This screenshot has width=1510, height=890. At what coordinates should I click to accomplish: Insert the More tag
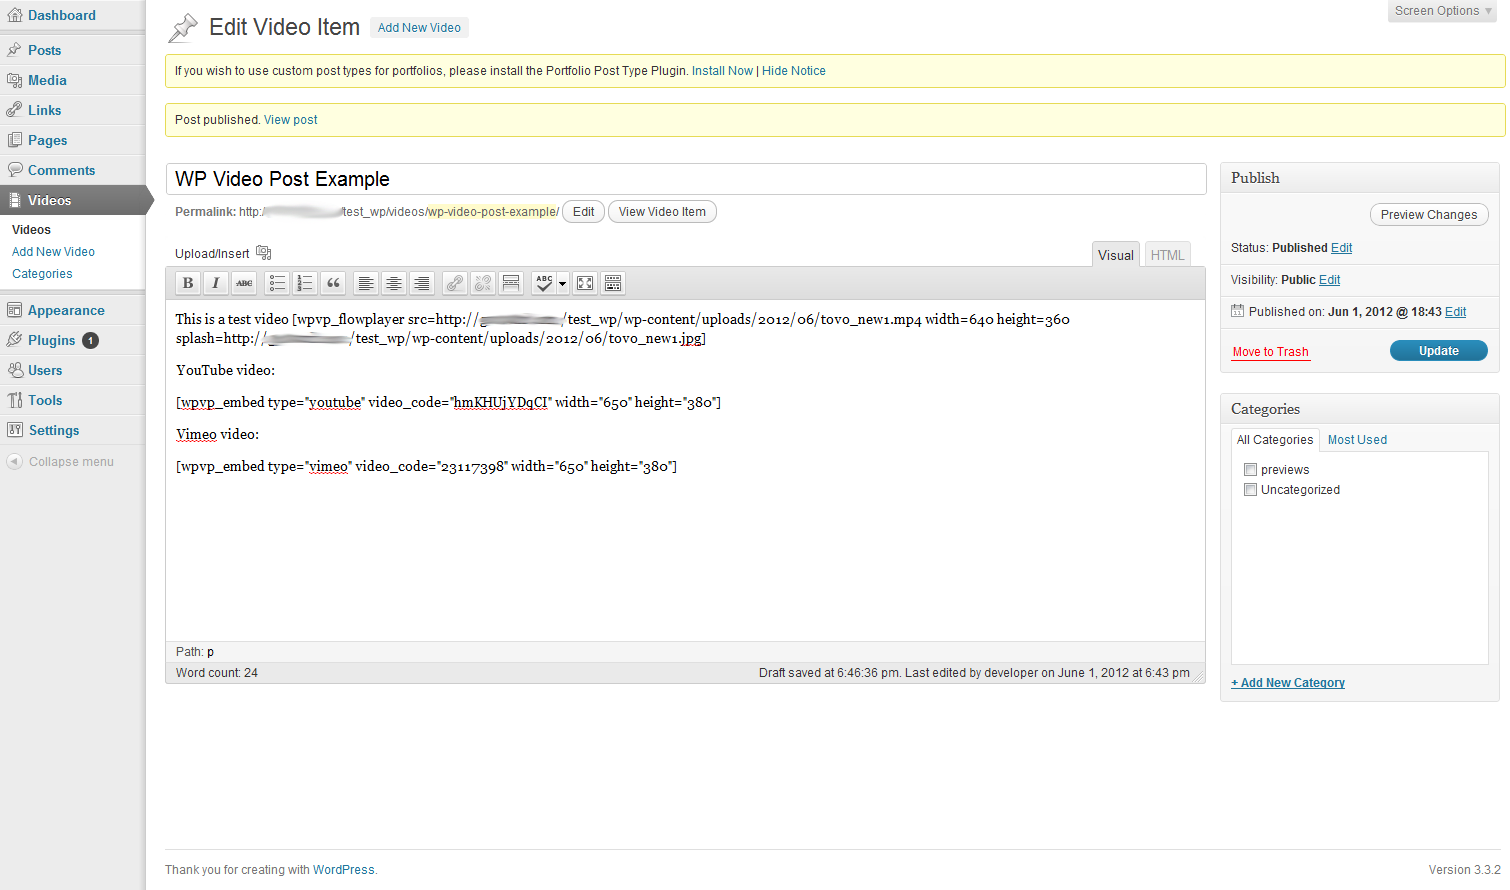click(511, 283)
